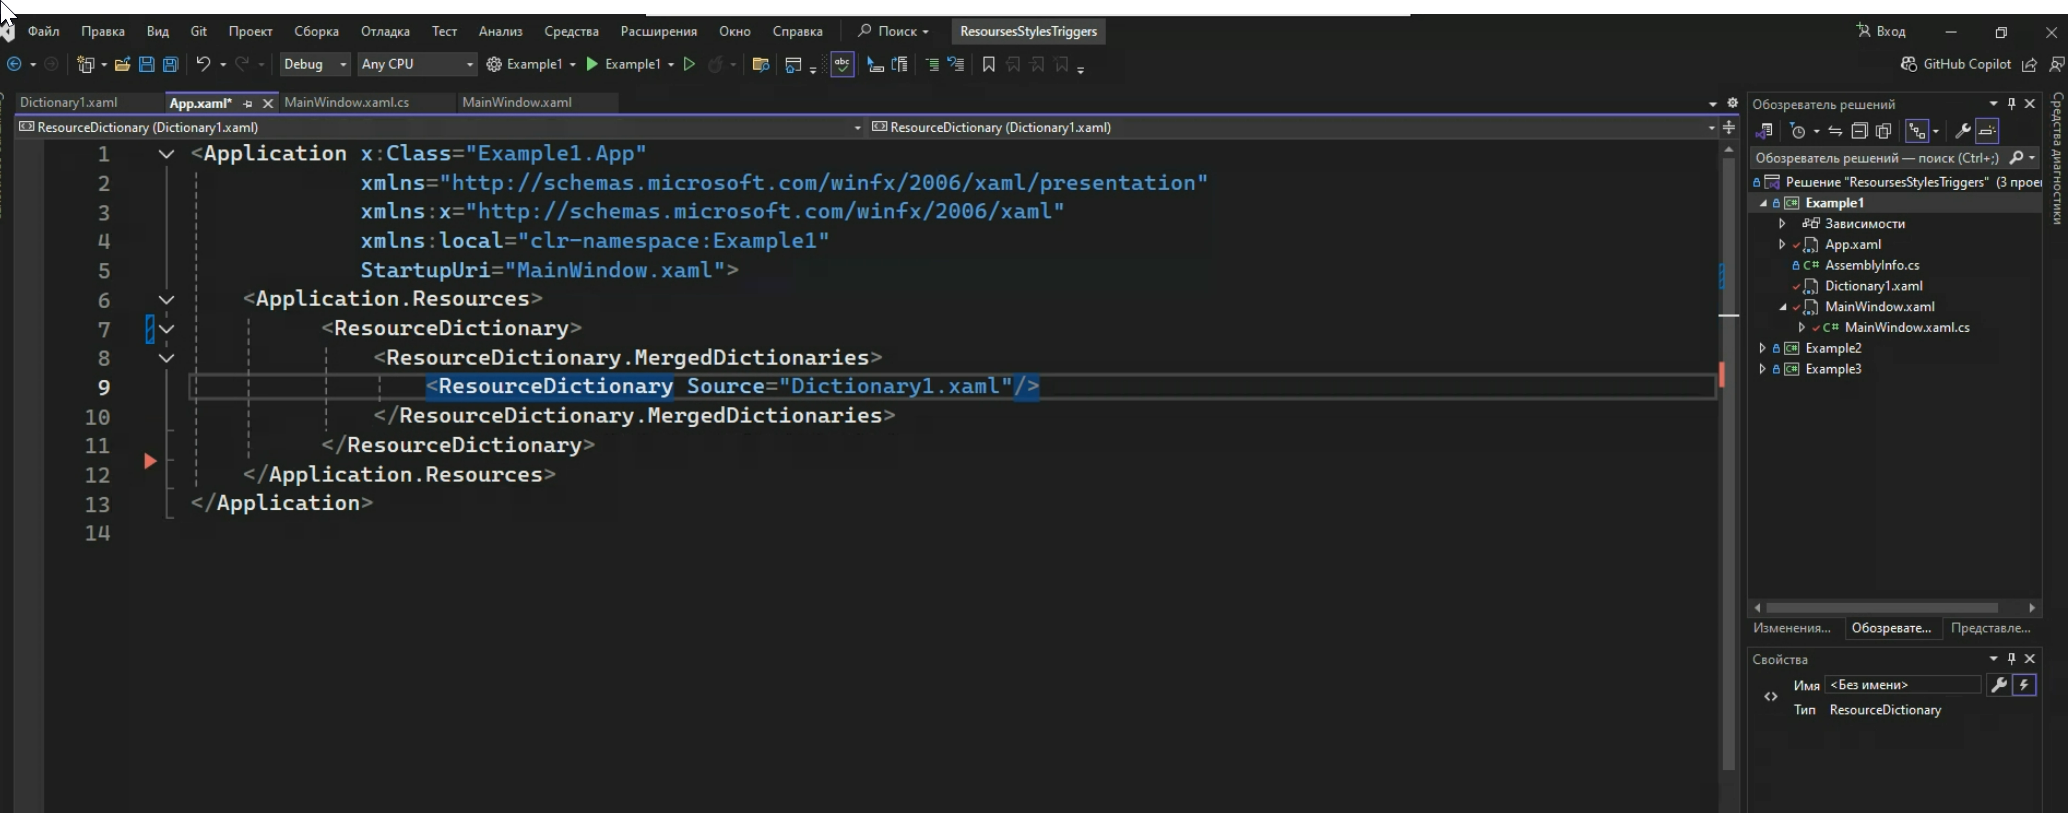Viewport: 2068px width, 813px height.
Task: Toggle pin on the App.xaml* tab
Action: tap(247, 103)
